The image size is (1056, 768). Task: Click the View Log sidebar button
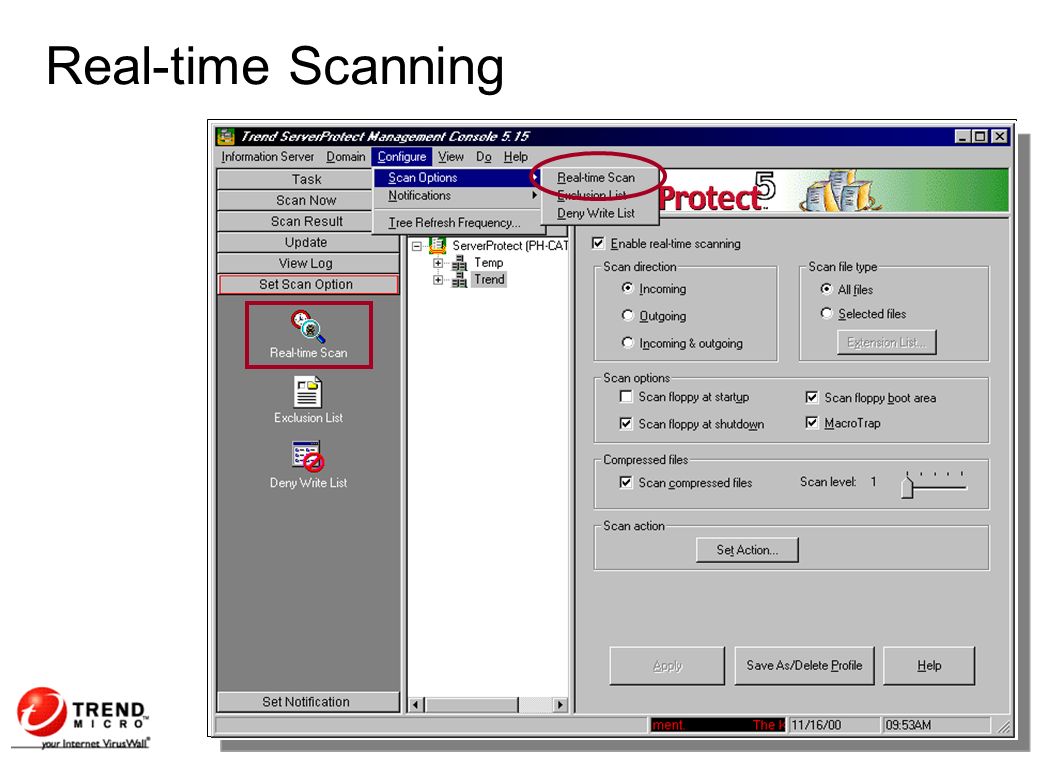coord(307,263)
